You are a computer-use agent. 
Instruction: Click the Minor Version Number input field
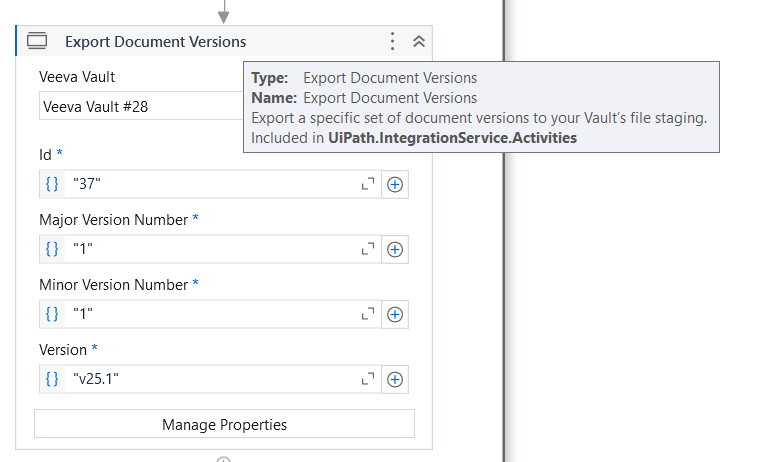coord(211,314)
